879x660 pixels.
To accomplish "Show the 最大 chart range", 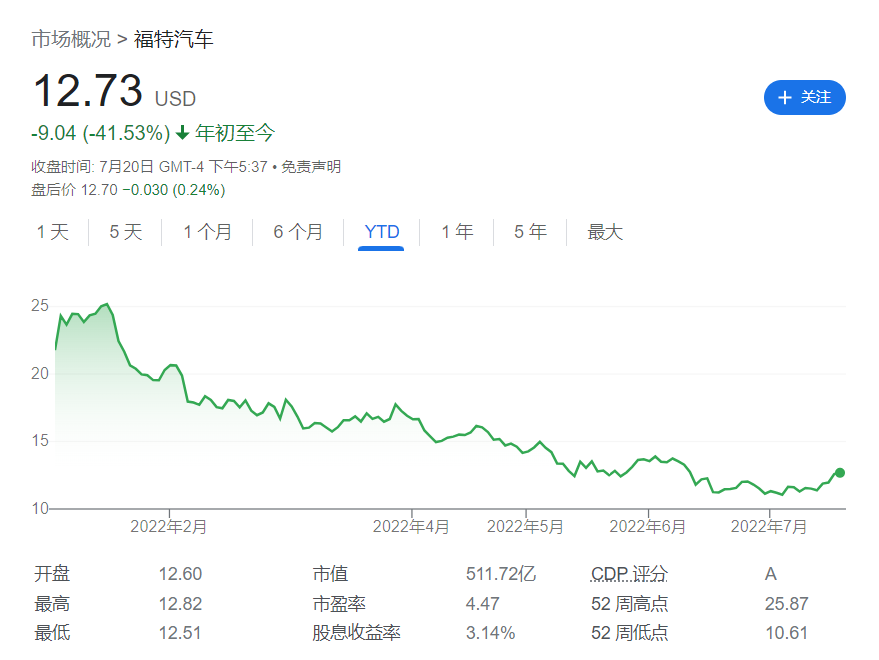I will point(605,232).
